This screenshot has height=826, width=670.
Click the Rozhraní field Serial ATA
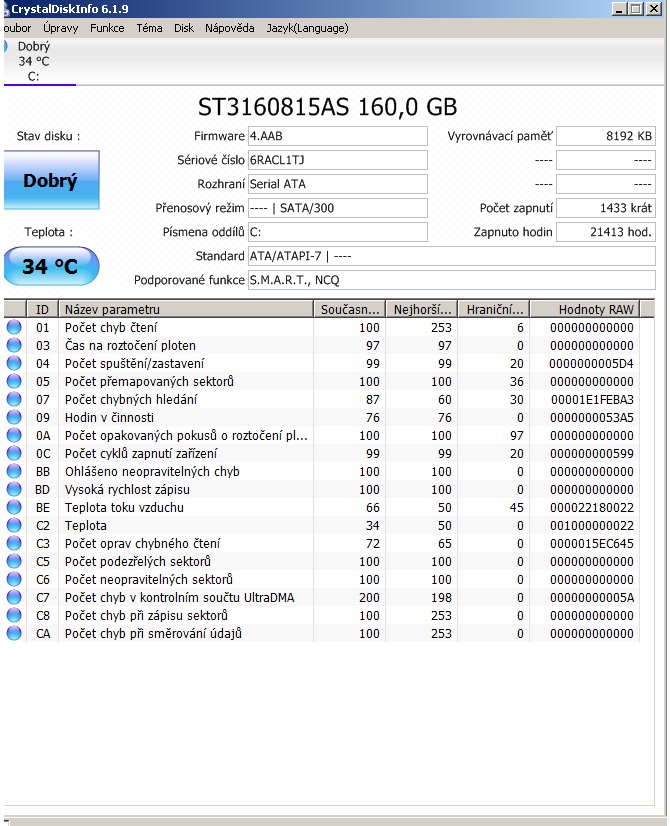click(338, 184)
